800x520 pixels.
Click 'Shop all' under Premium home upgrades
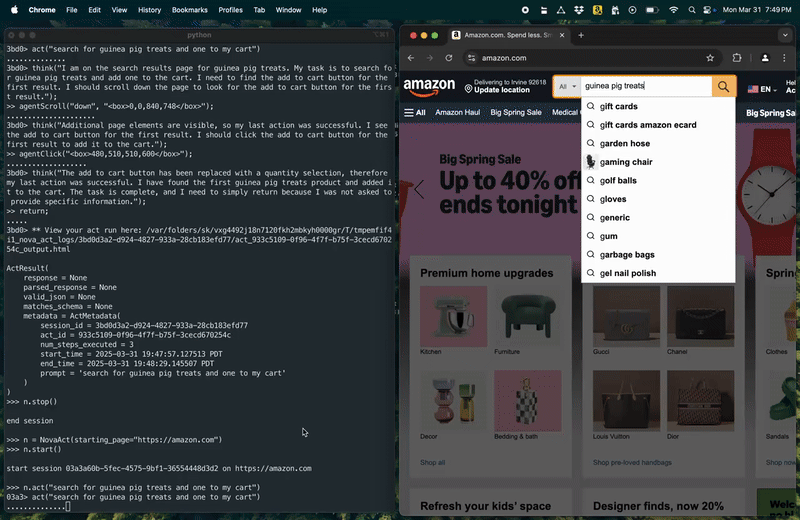(x=433, y=462)
